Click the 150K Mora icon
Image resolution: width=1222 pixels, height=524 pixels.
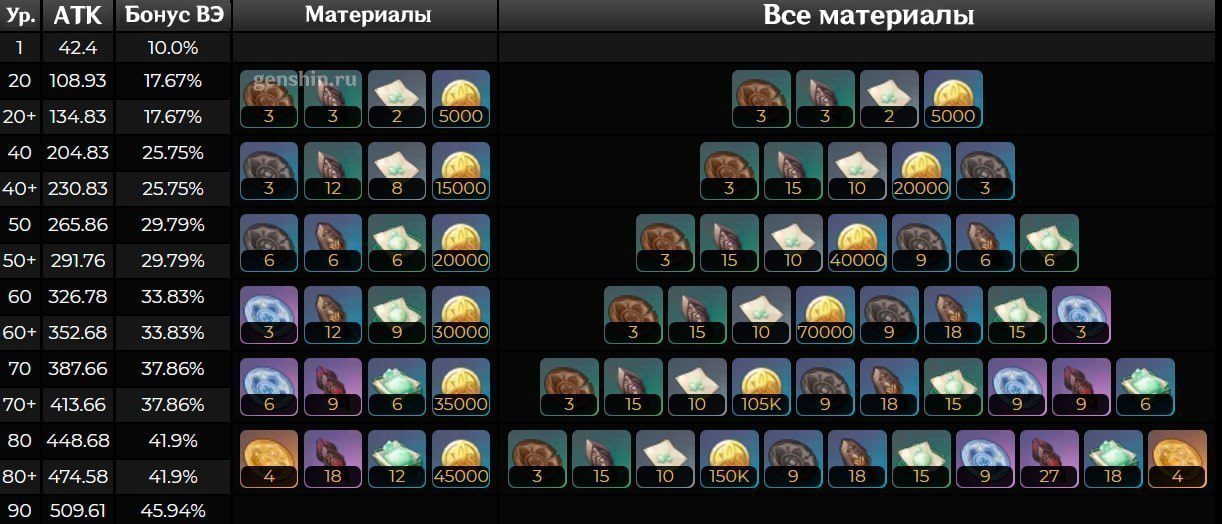click(x=729, y=459)
